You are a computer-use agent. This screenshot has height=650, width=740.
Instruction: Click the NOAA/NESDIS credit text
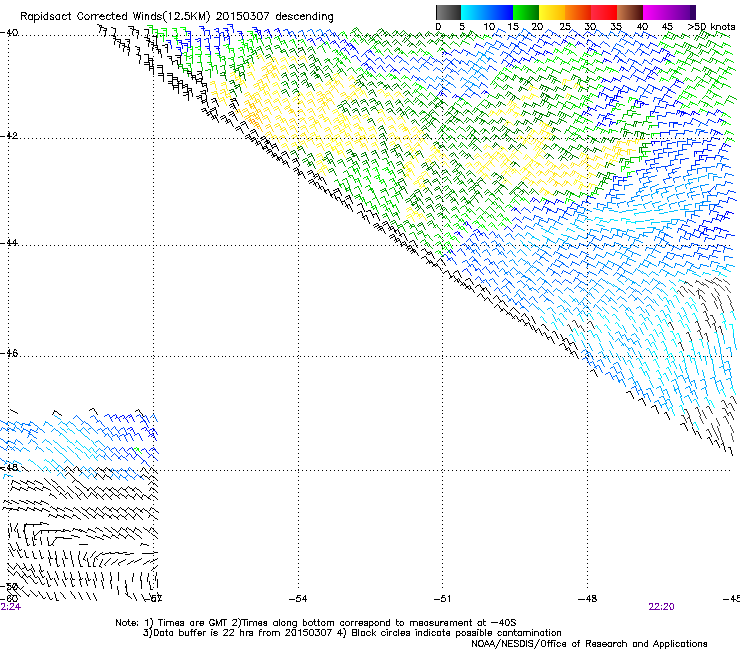pos(589,644)
